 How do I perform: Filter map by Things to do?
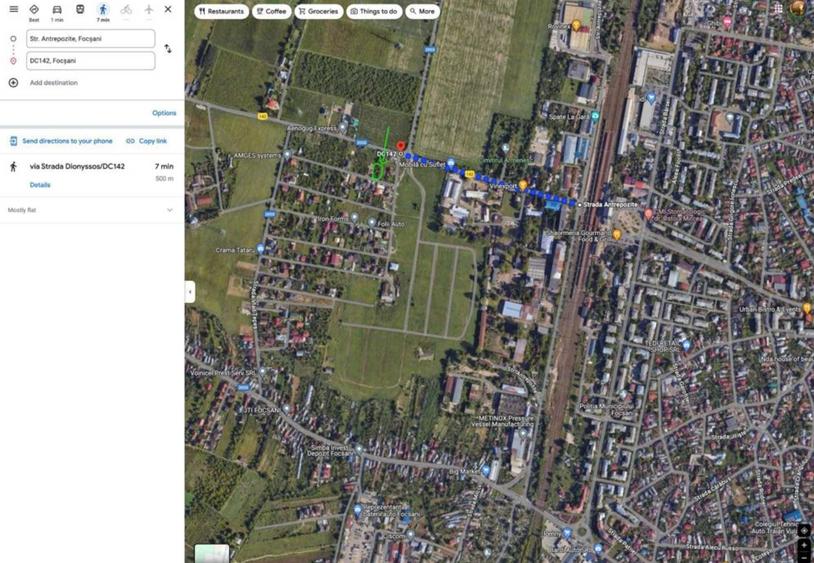[x=374, y=11]
